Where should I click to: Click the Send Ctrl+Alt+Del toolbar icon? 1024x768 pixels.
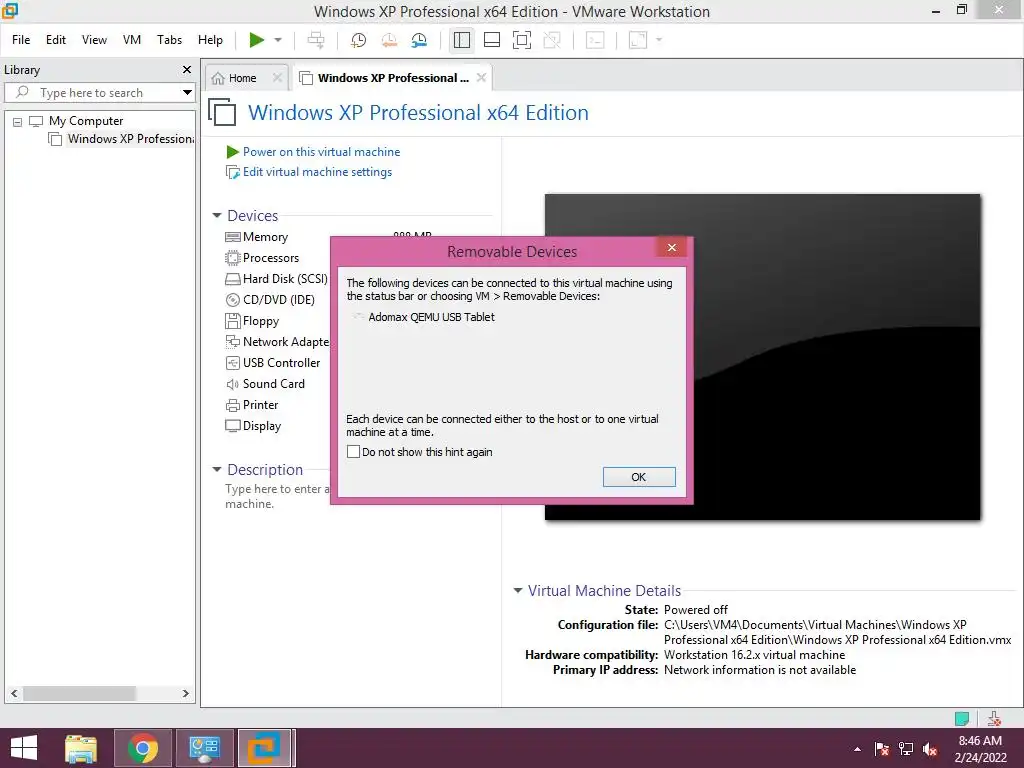click(316, 40)
